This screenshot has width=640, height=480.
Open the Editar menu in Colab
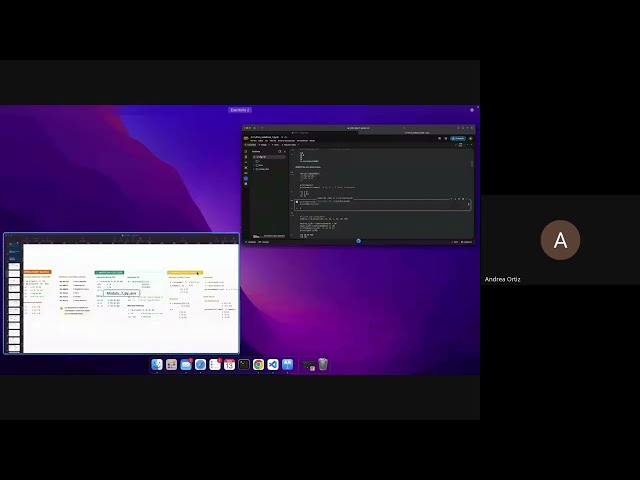(260, 140)
